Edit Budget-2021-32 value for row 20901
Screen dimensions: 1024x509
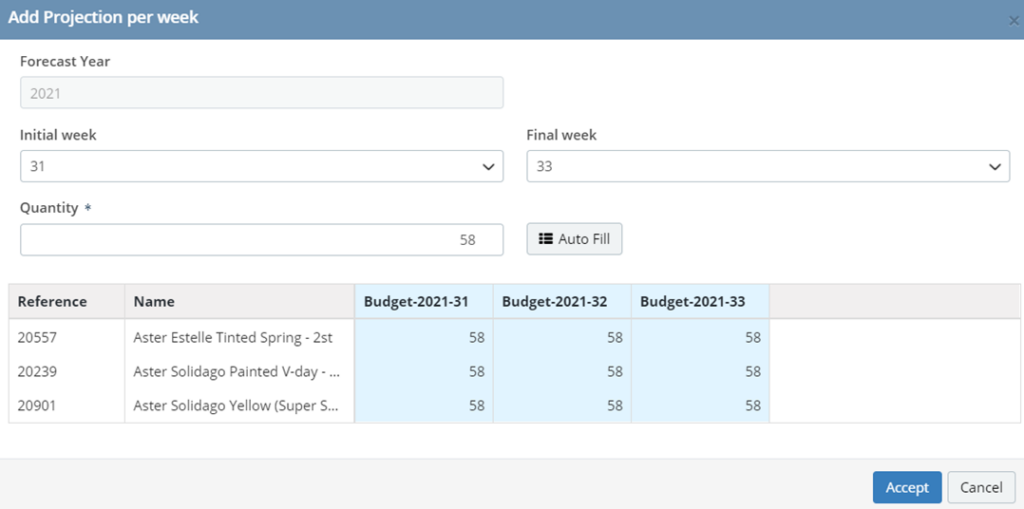(562, 405)
